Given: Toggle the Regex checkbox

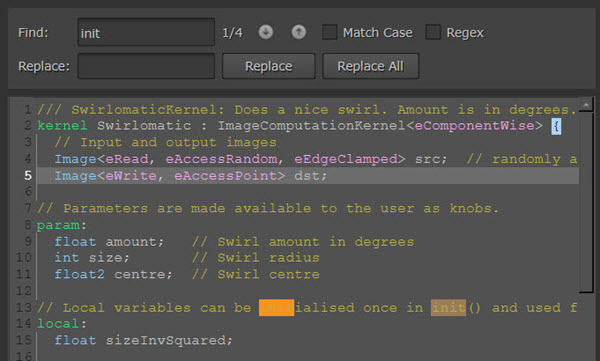Looking at the screenshot, I should [x=433, y=32].
